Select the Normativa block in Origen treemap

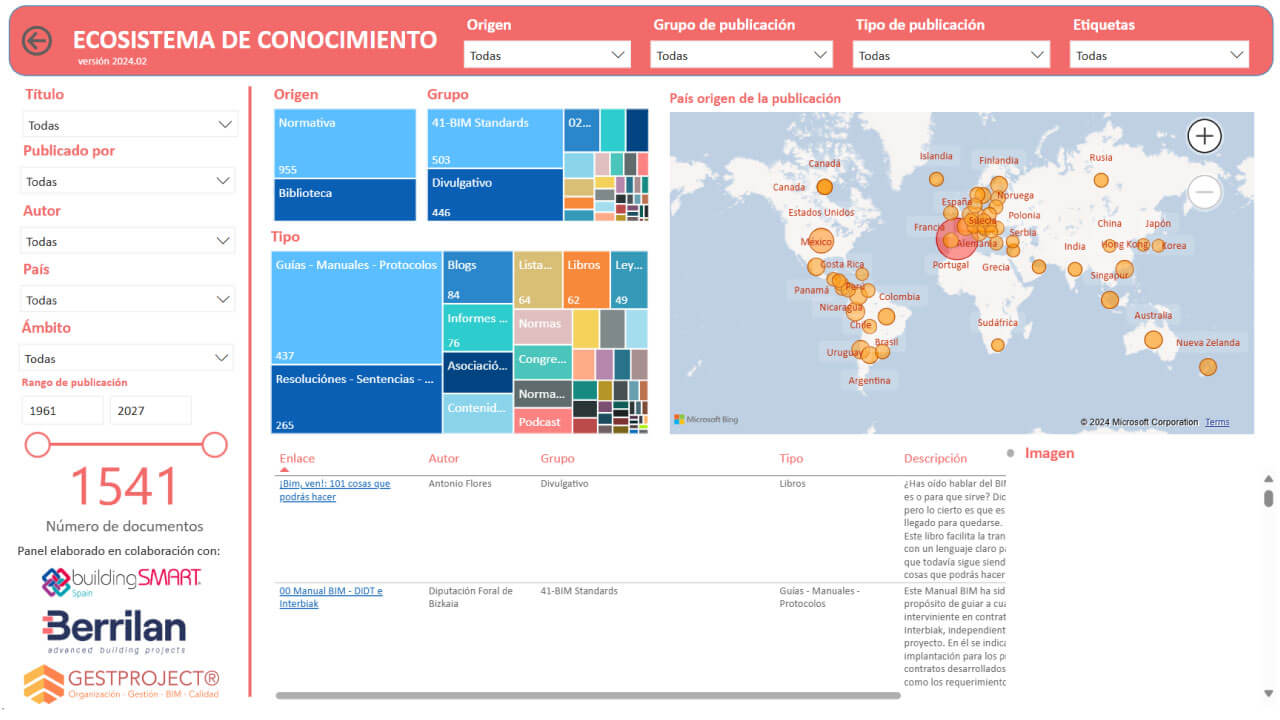coord(345,144)
